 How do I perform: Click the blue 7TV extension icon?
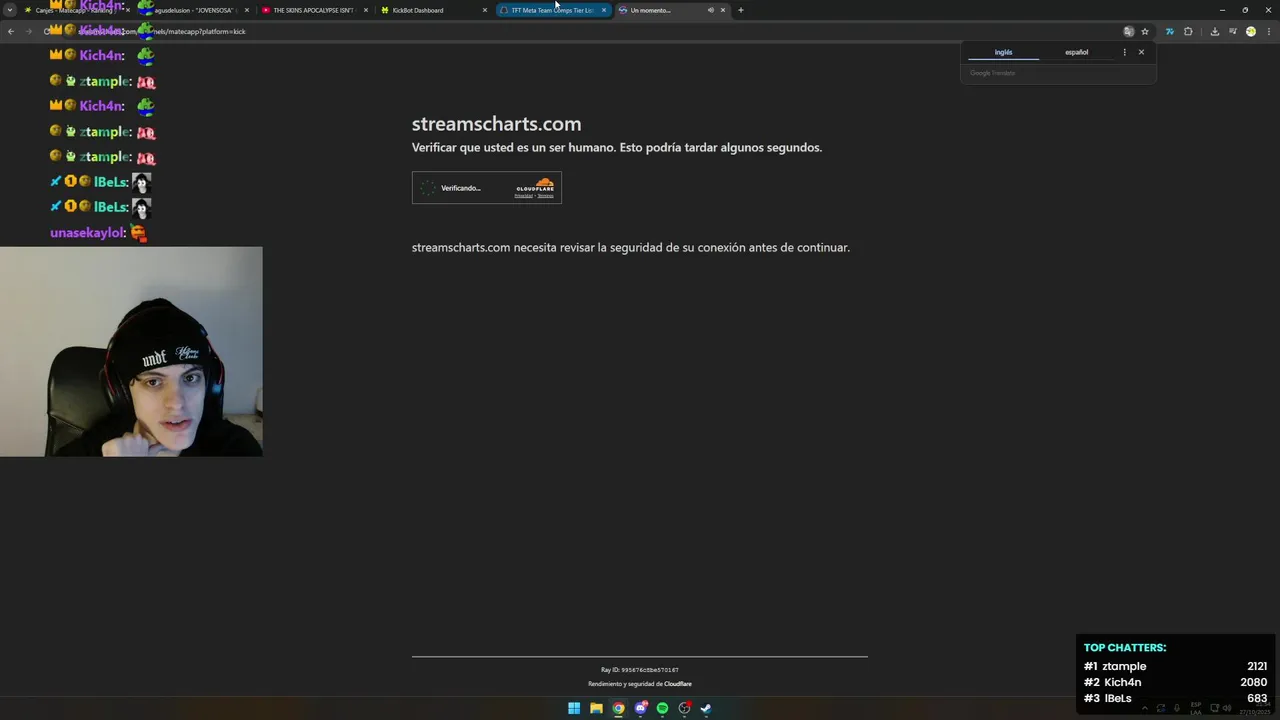tap(1169, 31)
